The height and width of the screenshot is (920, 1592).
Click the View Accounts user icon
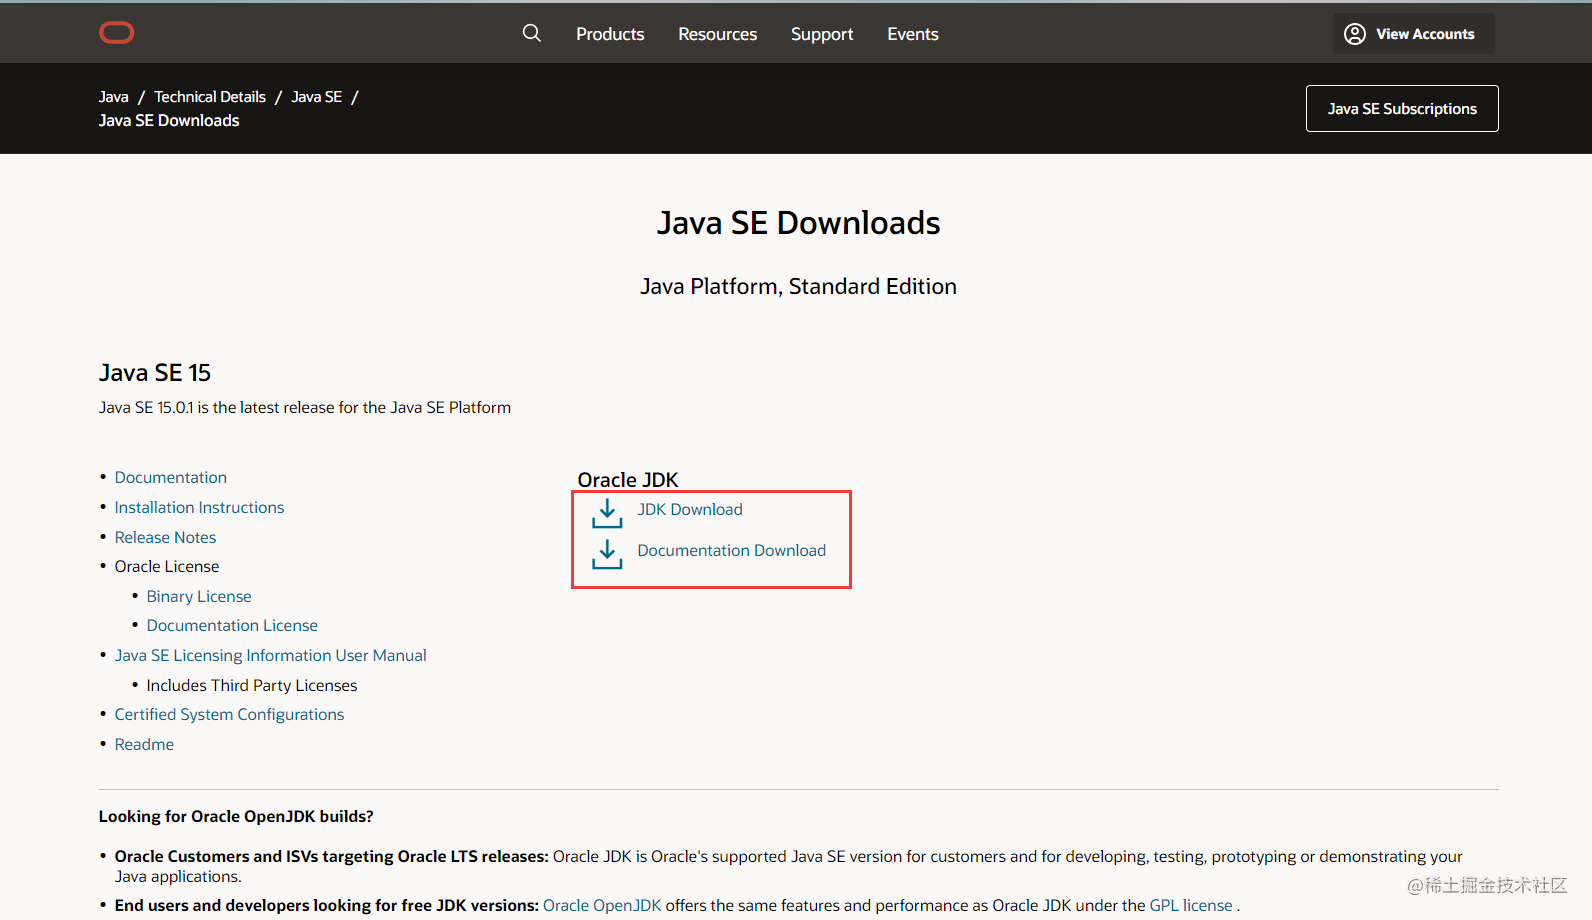pos(1355,34)
